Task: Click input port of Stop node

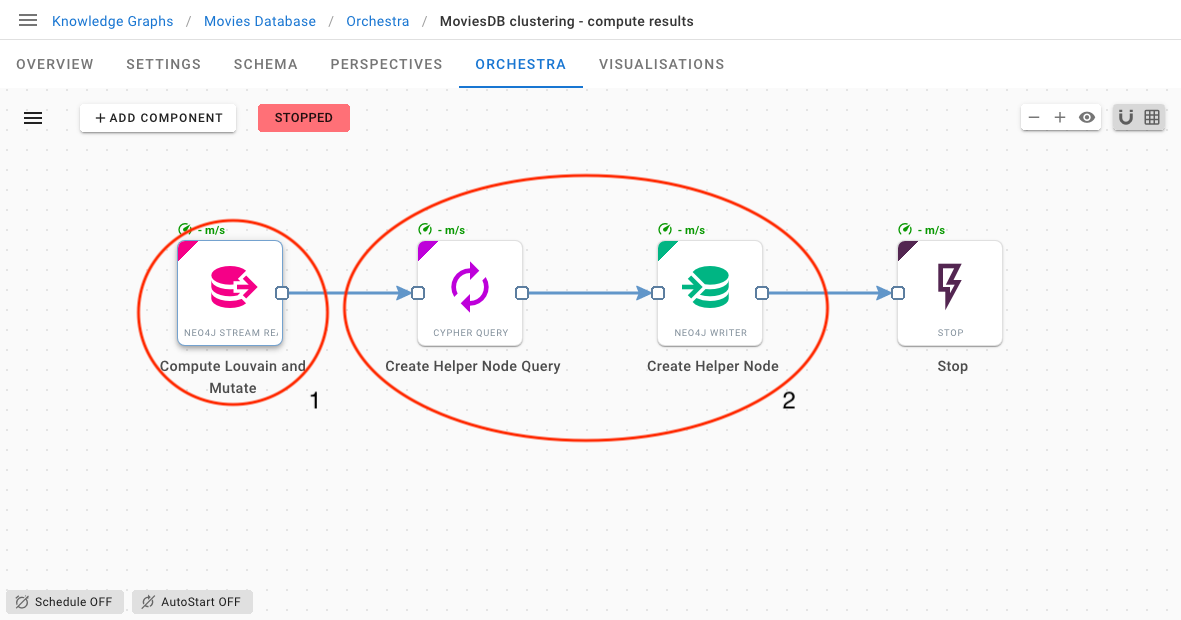Action: (898, 293)
